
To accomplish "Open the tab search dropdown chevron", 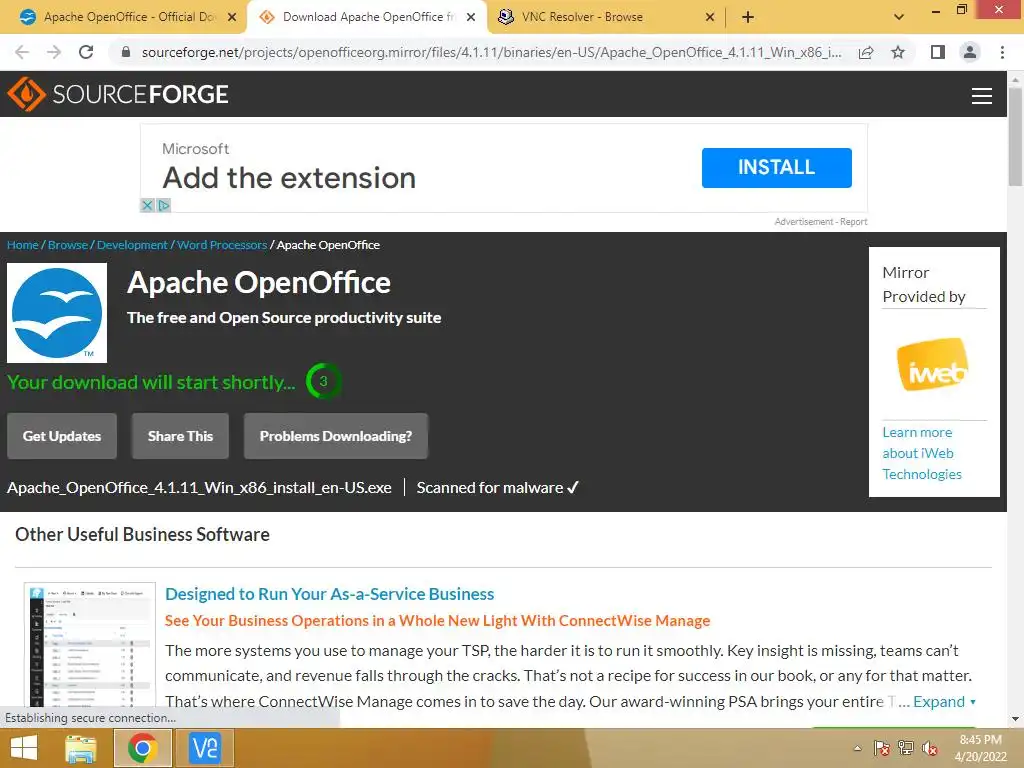I will coord(899,17).
